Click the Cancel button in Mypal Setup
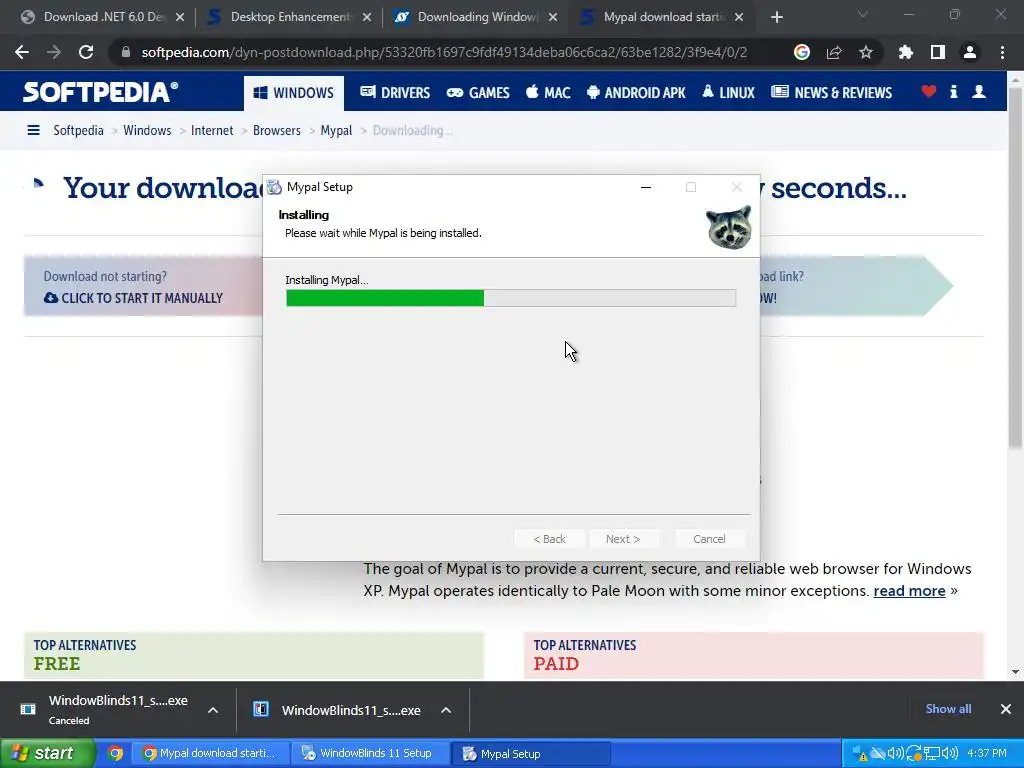 coord(709,539)
